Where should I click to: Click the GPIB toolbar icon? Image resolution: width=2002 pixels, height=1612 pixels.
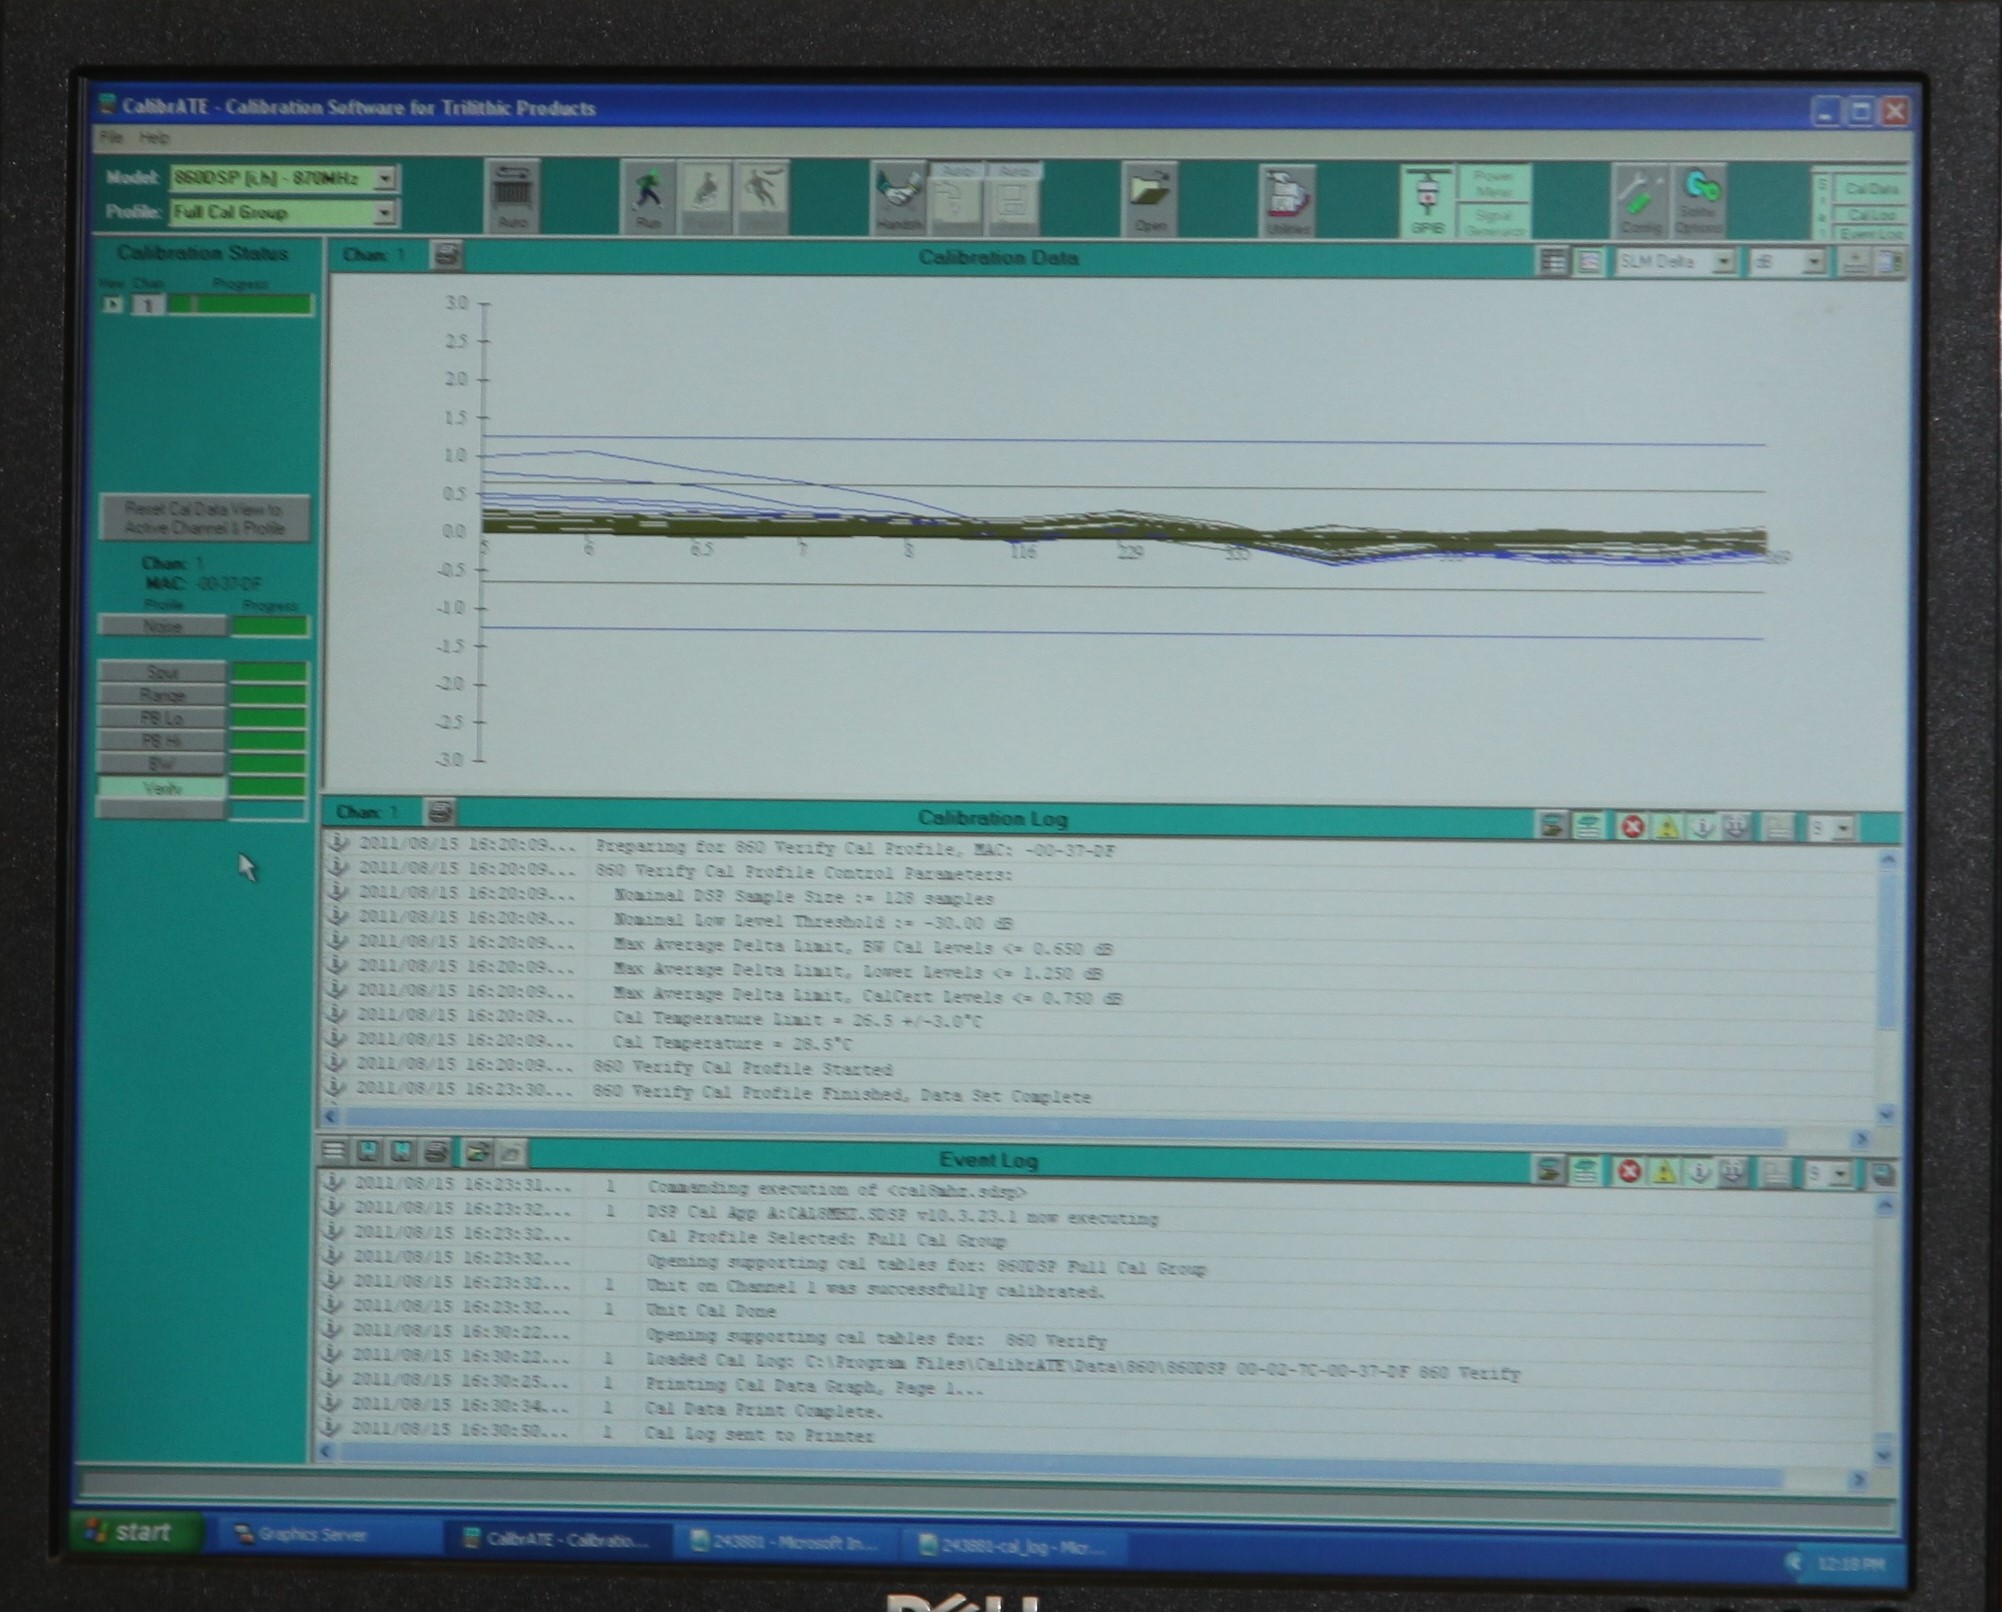1427,201
